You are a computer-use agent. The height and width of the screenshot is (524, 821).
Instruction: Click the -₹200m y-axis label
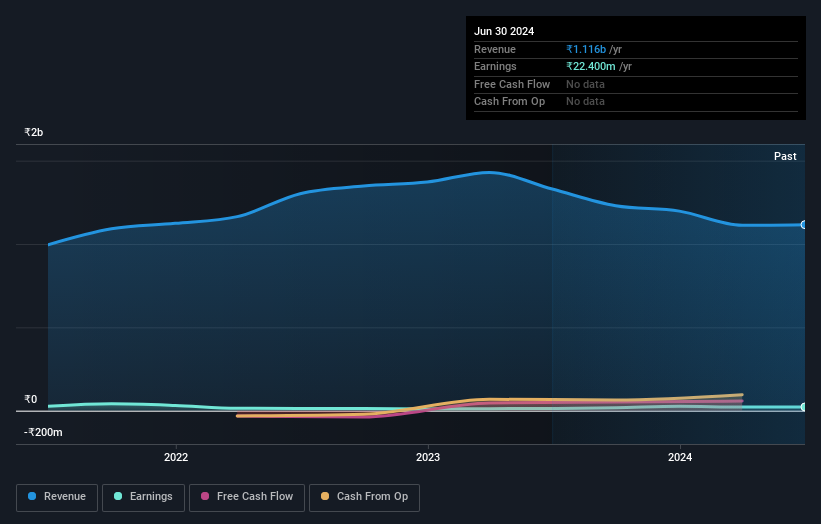(x=43, y=432)
